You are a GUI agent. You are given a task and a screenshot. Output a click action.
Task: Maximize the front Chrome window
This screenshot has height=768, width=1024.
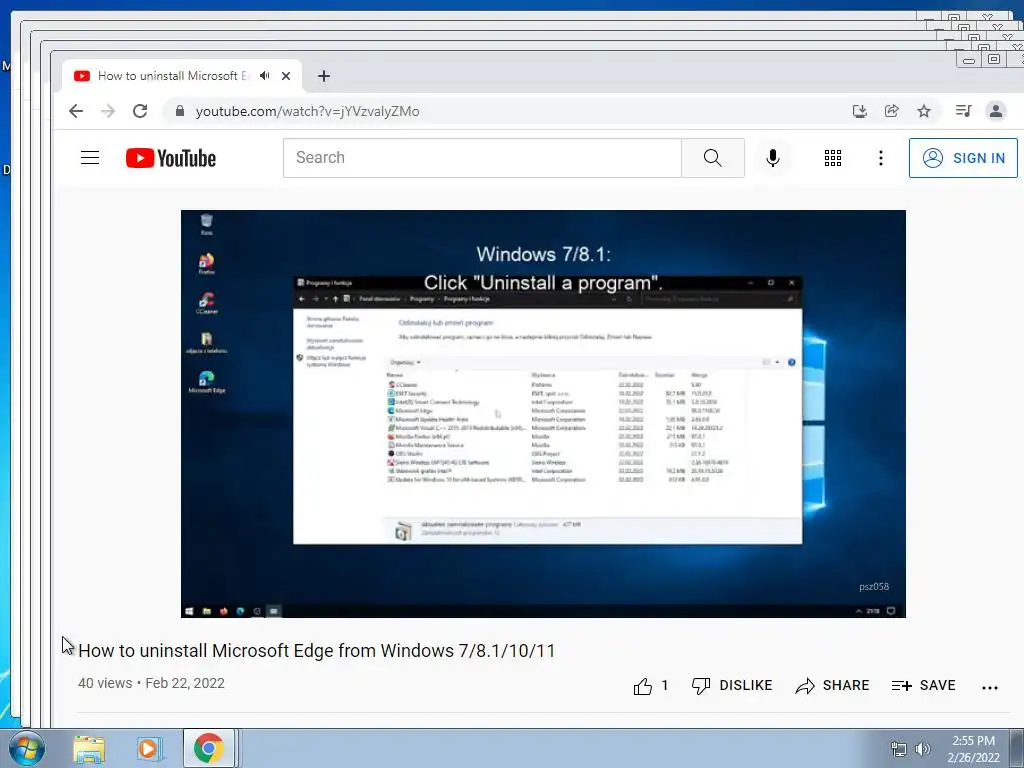click(x=994, y=59)
